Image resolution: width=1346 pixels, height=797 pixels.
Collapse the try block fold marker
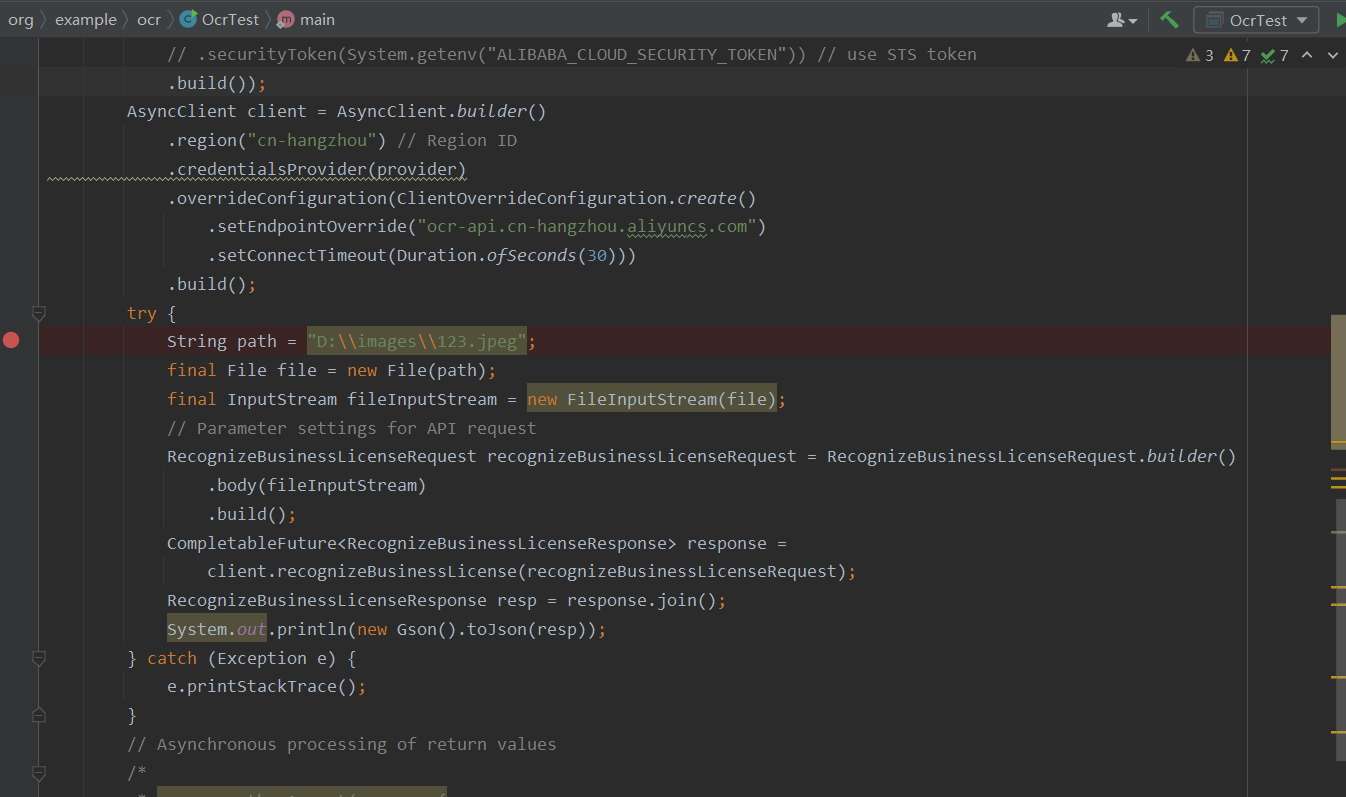pyautogui.click(x=39, y=313)
